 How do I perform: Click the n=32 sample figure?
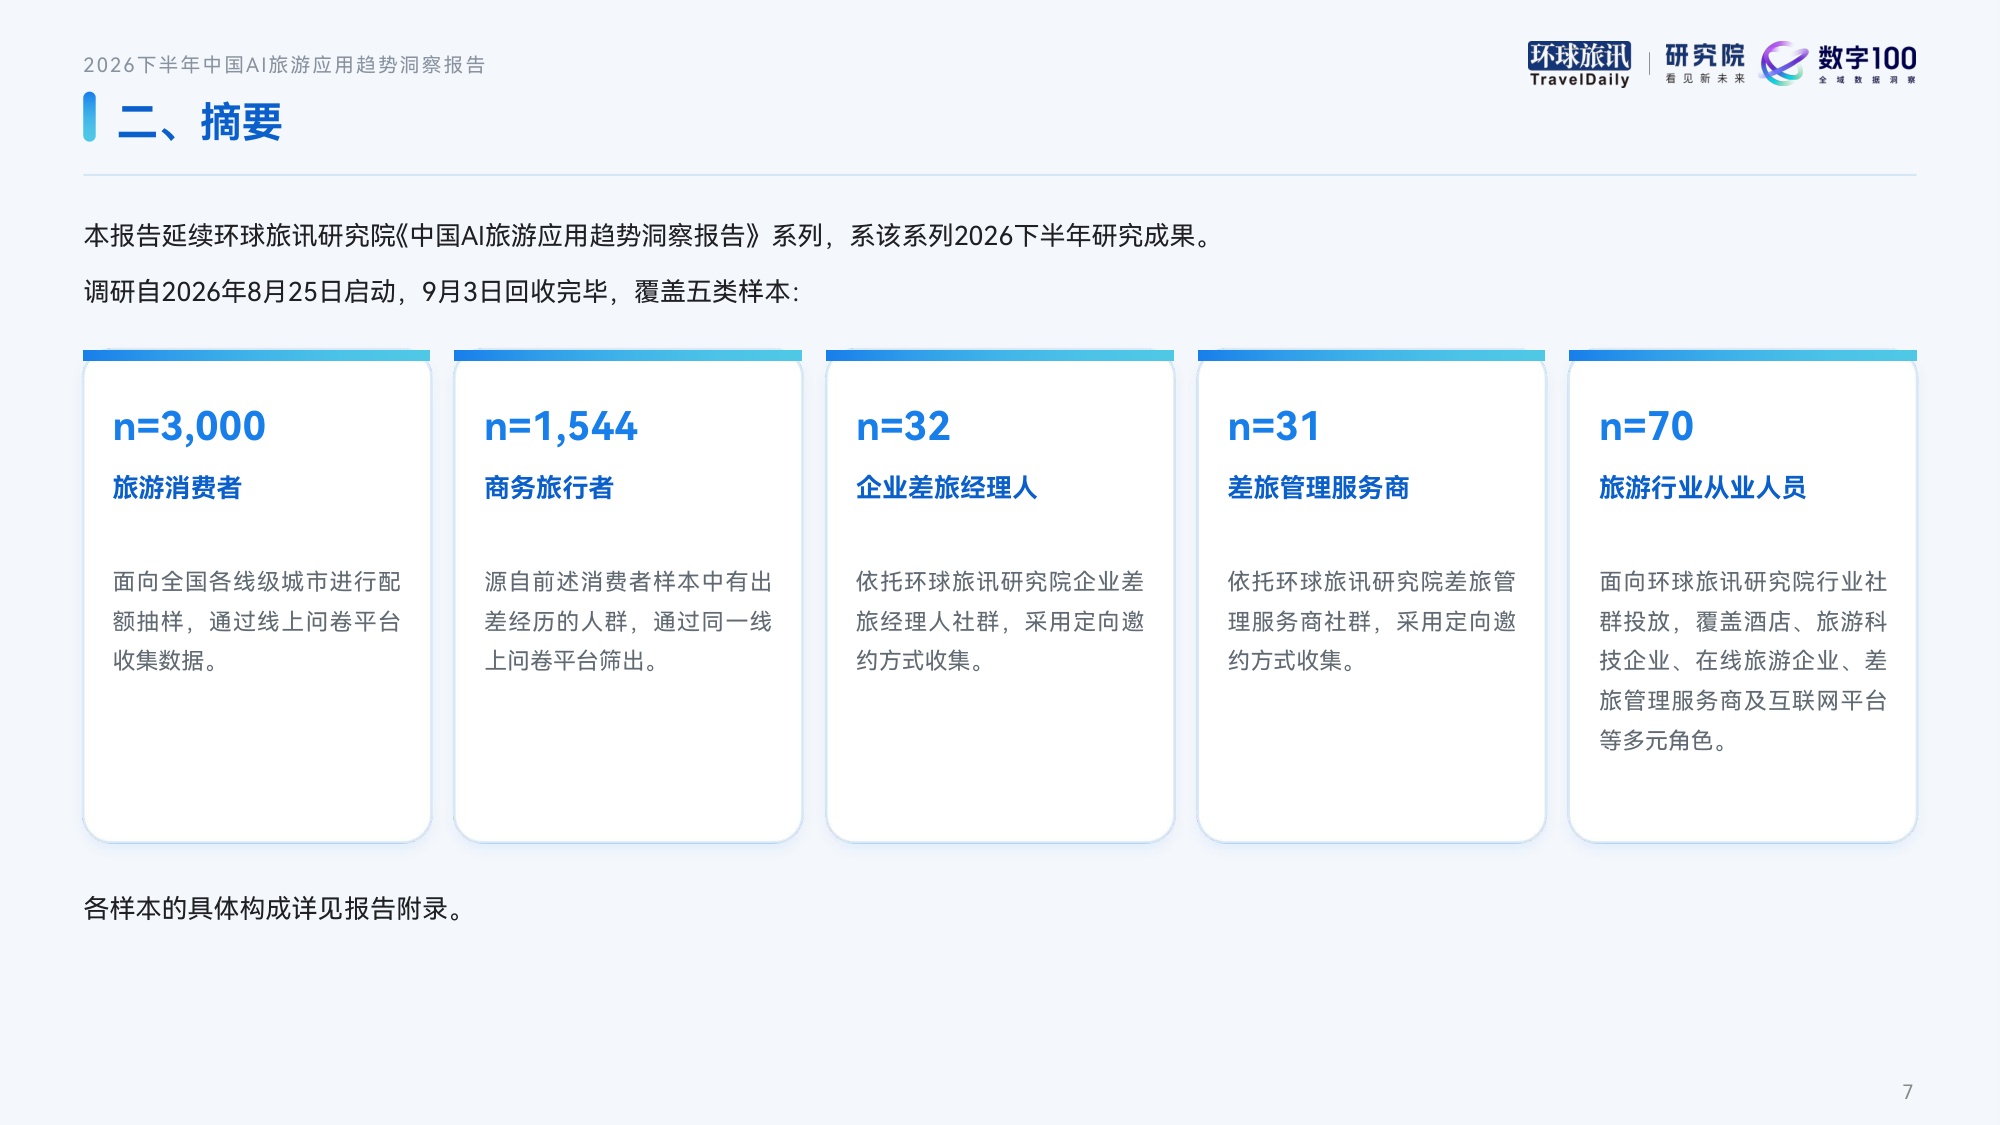point(903,426)
